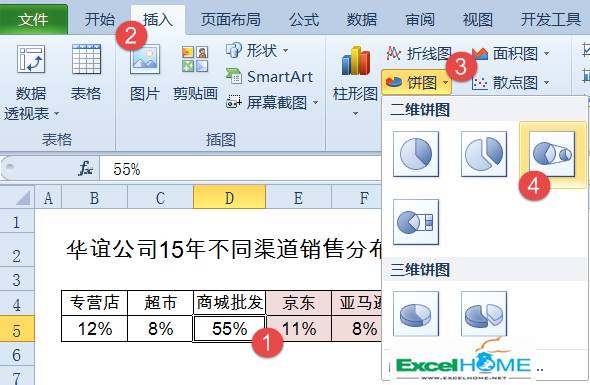Click the 折线图 line chart button
Image resolution: width=590 pixels, height=385 pixels.
click(418, 53)
